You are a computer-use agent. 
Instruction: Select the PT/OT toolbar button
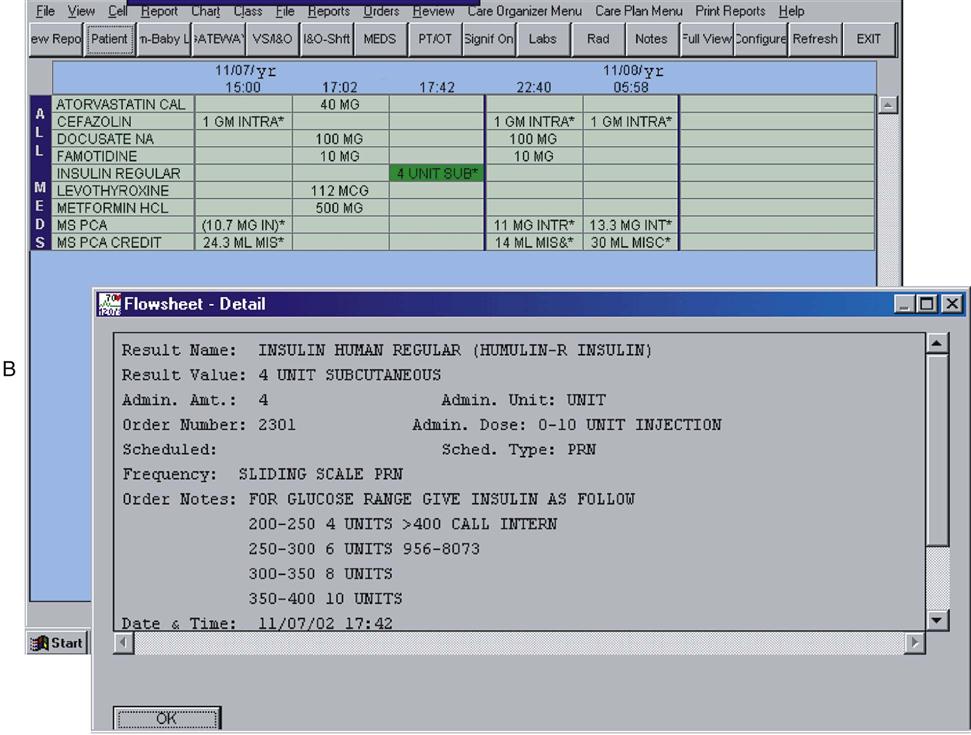pyautogui.click(x=434, y=40)
